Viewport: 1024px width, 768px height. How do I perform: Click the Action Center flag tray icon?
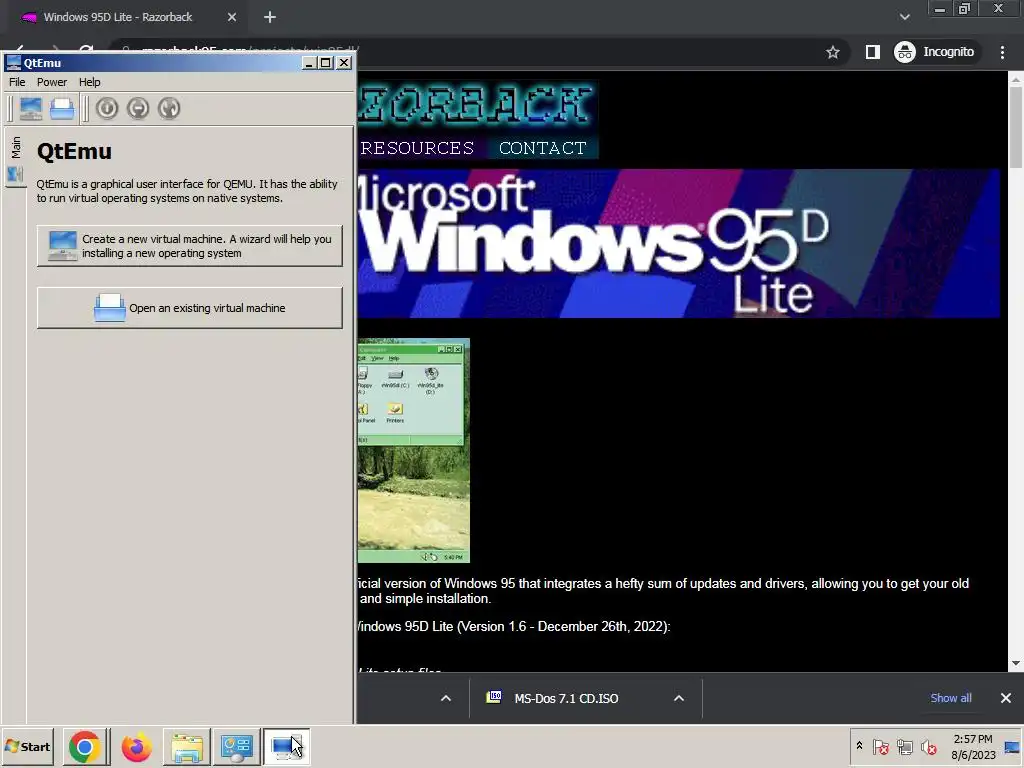(880, 746)
